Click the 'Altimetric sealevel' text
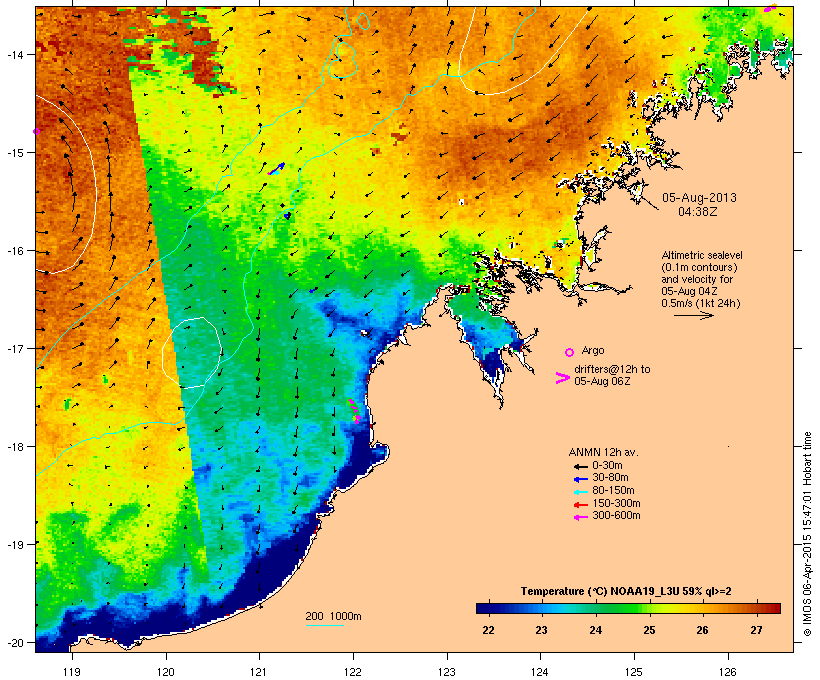 (702, 255)
